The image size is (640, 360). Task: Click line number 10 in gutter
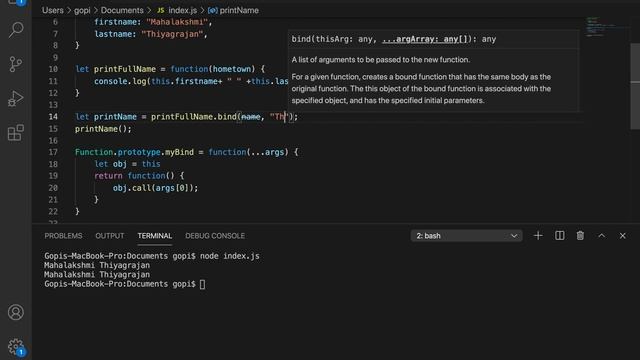click(x=53, y=69)
